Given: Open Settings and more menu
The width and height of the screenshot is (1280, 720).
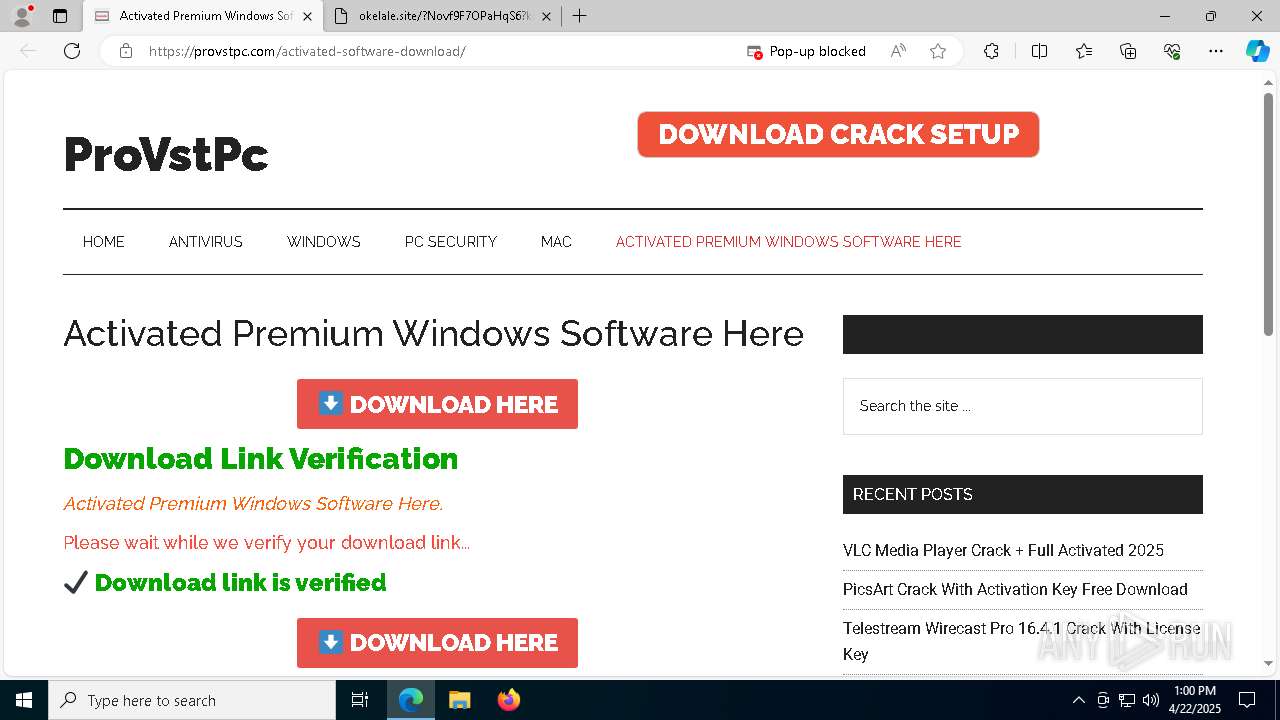Looking at the screenshot, I should 1216,51.
